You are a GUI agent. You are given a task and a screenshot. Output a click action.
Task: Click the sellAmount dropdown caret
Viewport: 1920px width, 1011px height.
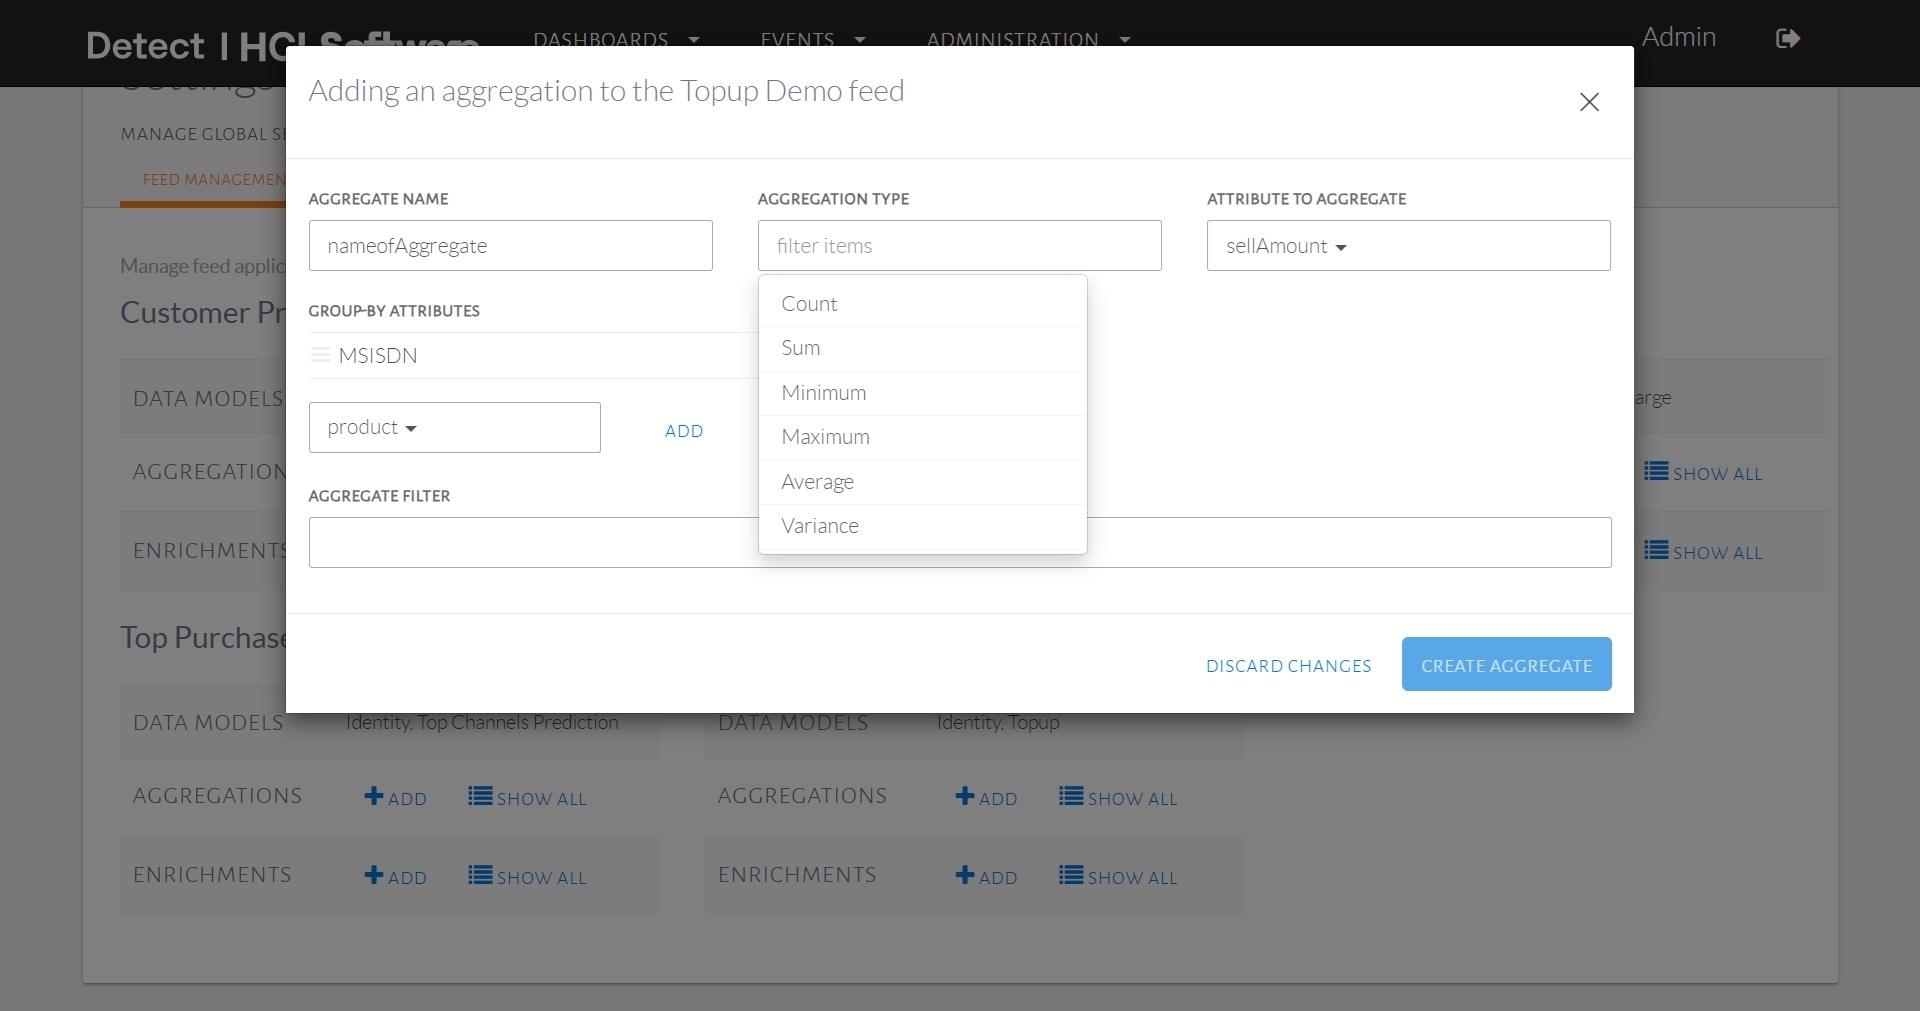pos(1341,247)
